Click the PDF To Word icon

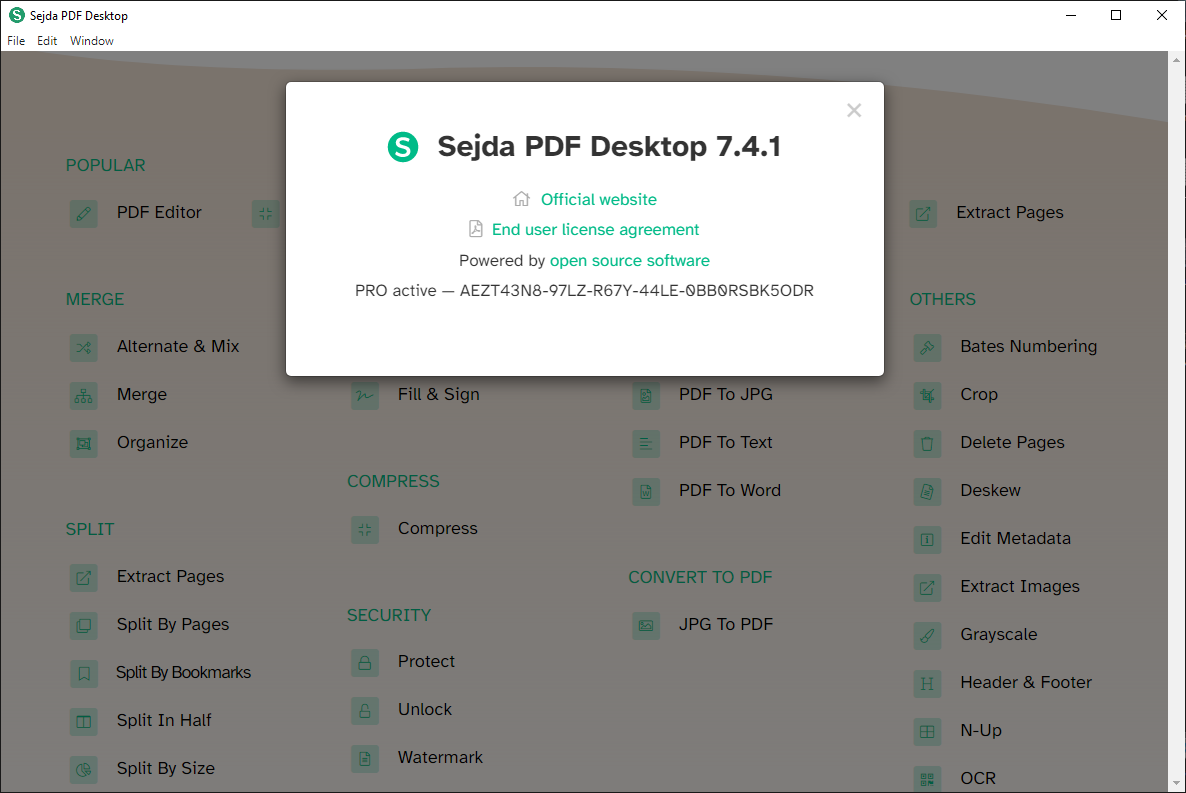(646, 492)
